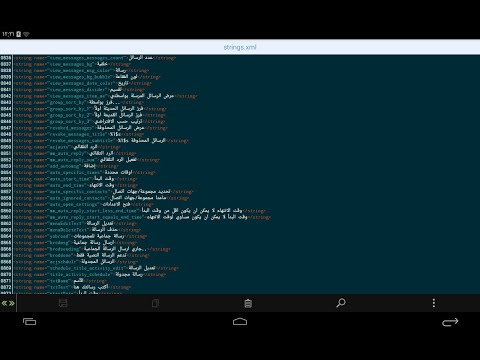This screenshot has height=360, width=480.
Task: Click the me_auto_reply_sum string line
Action: pyautogui.click(x=87, y=160)
